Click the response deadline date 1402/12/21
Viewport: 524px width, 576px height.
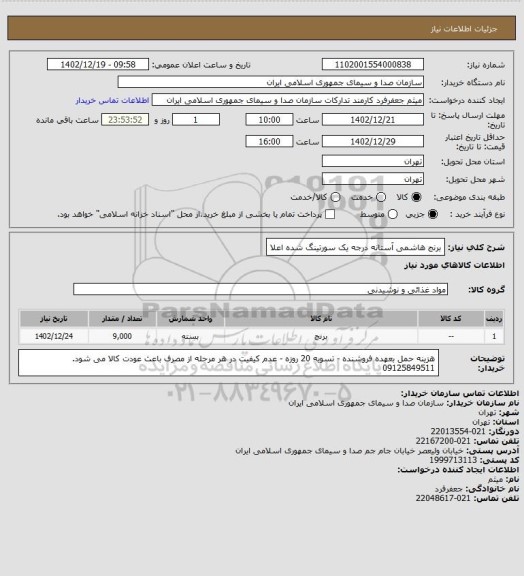click(x=373, y=120)
